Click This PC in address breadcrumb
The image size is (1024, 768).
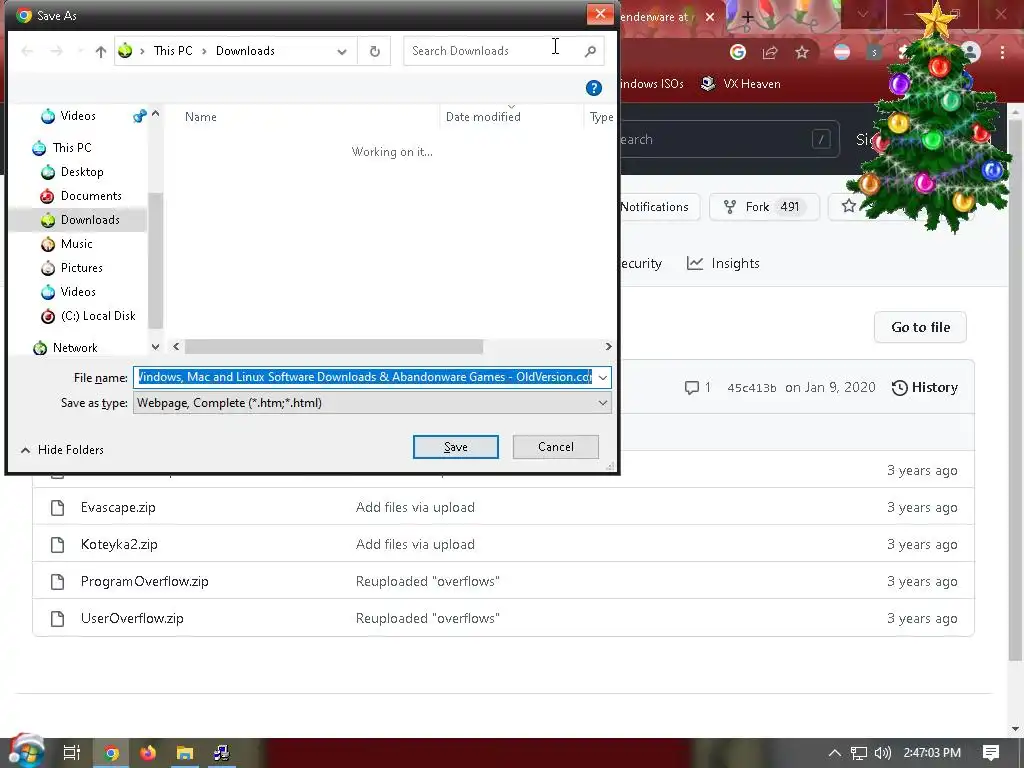(173, 51)
